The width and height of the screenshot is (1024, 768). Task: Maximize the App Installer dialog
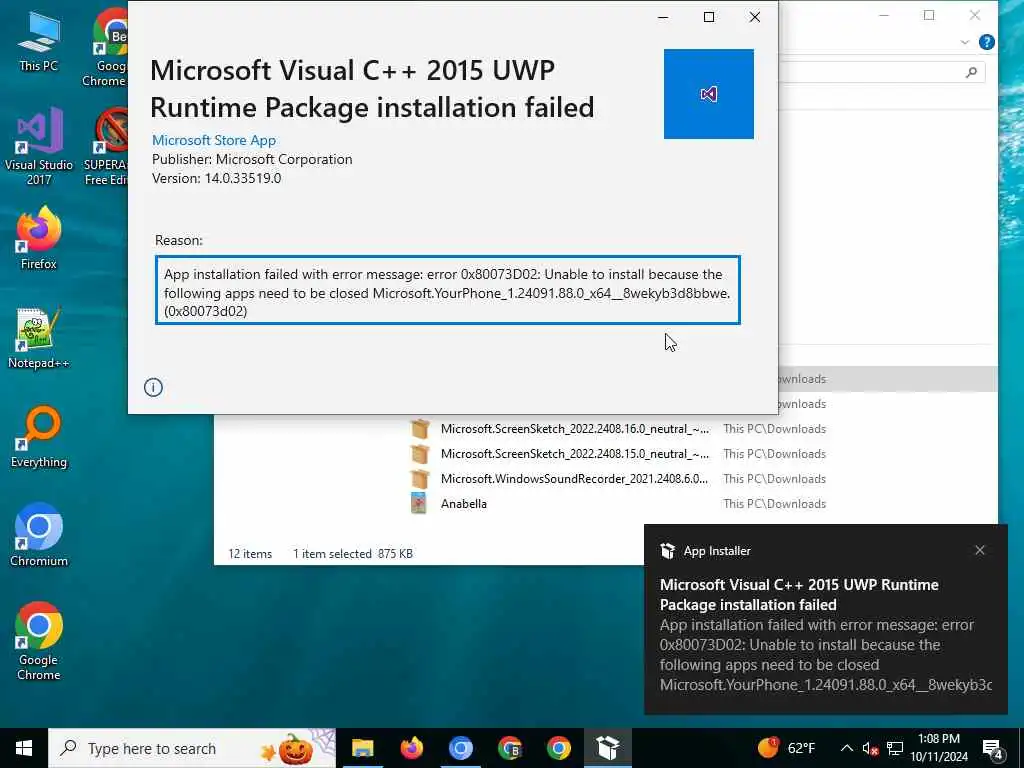pyautogui.click(x=709, y=17)
